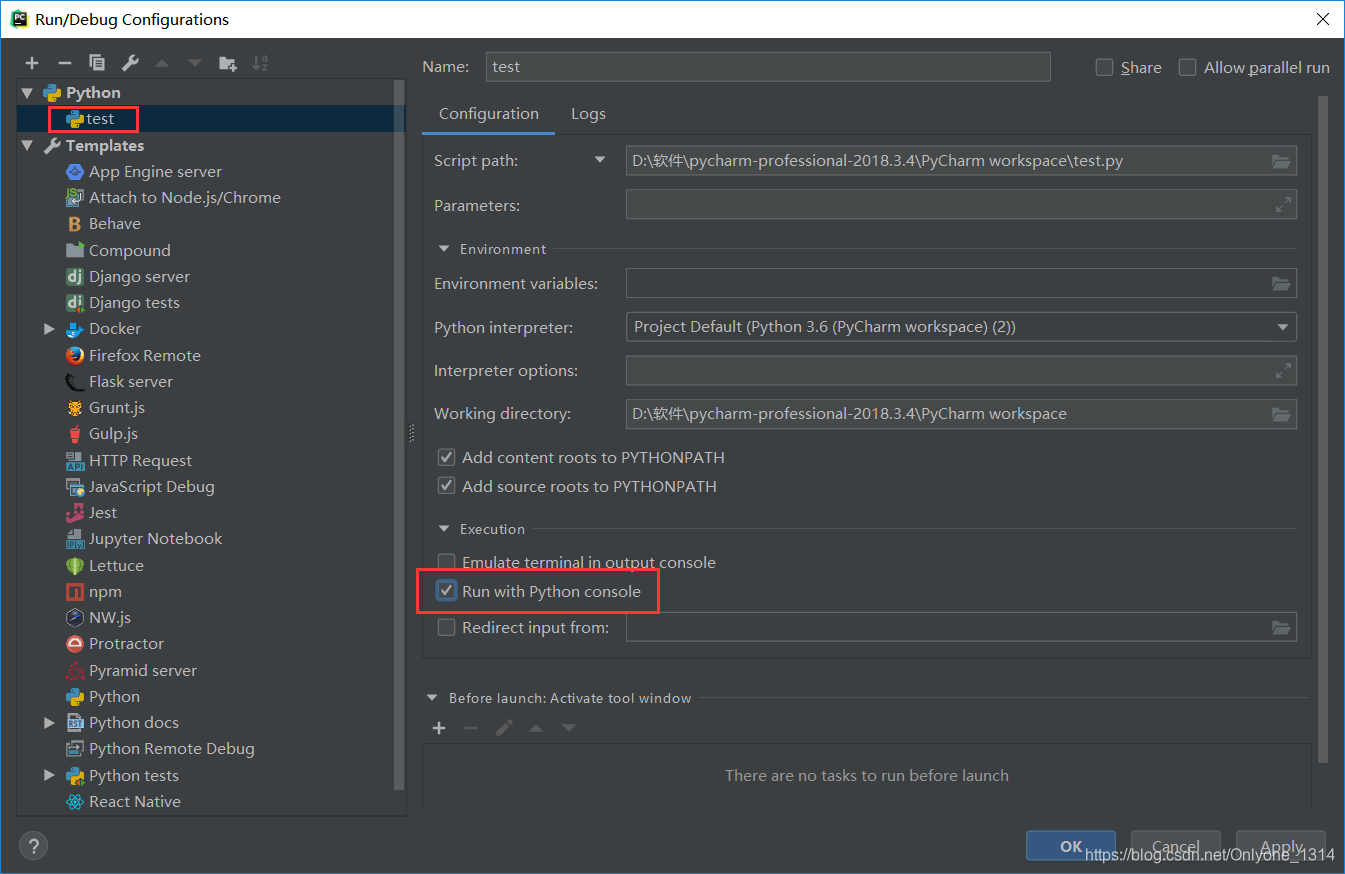
Task: Expand the Docker template node
Action: coord(49,329)
